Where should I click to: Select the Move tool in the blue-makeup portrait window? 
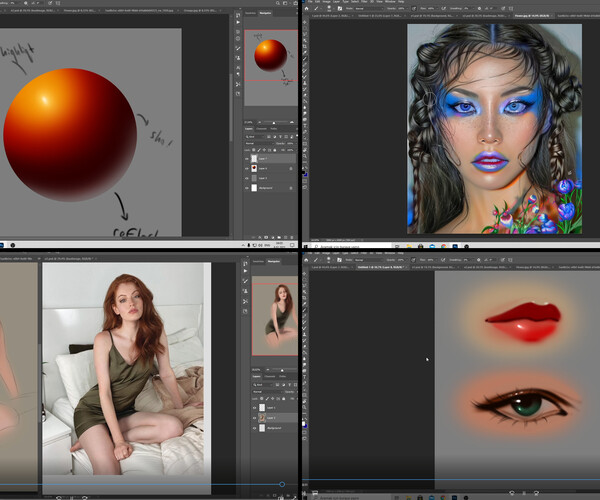pyautogui.click(x=305, y=22)
